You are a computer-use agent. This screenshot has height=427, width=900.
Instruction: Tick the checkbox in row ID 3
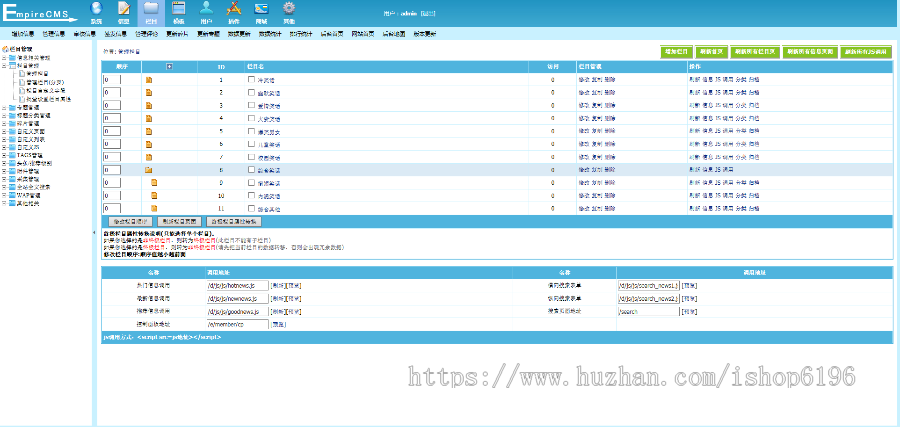[x=251, y=105]
